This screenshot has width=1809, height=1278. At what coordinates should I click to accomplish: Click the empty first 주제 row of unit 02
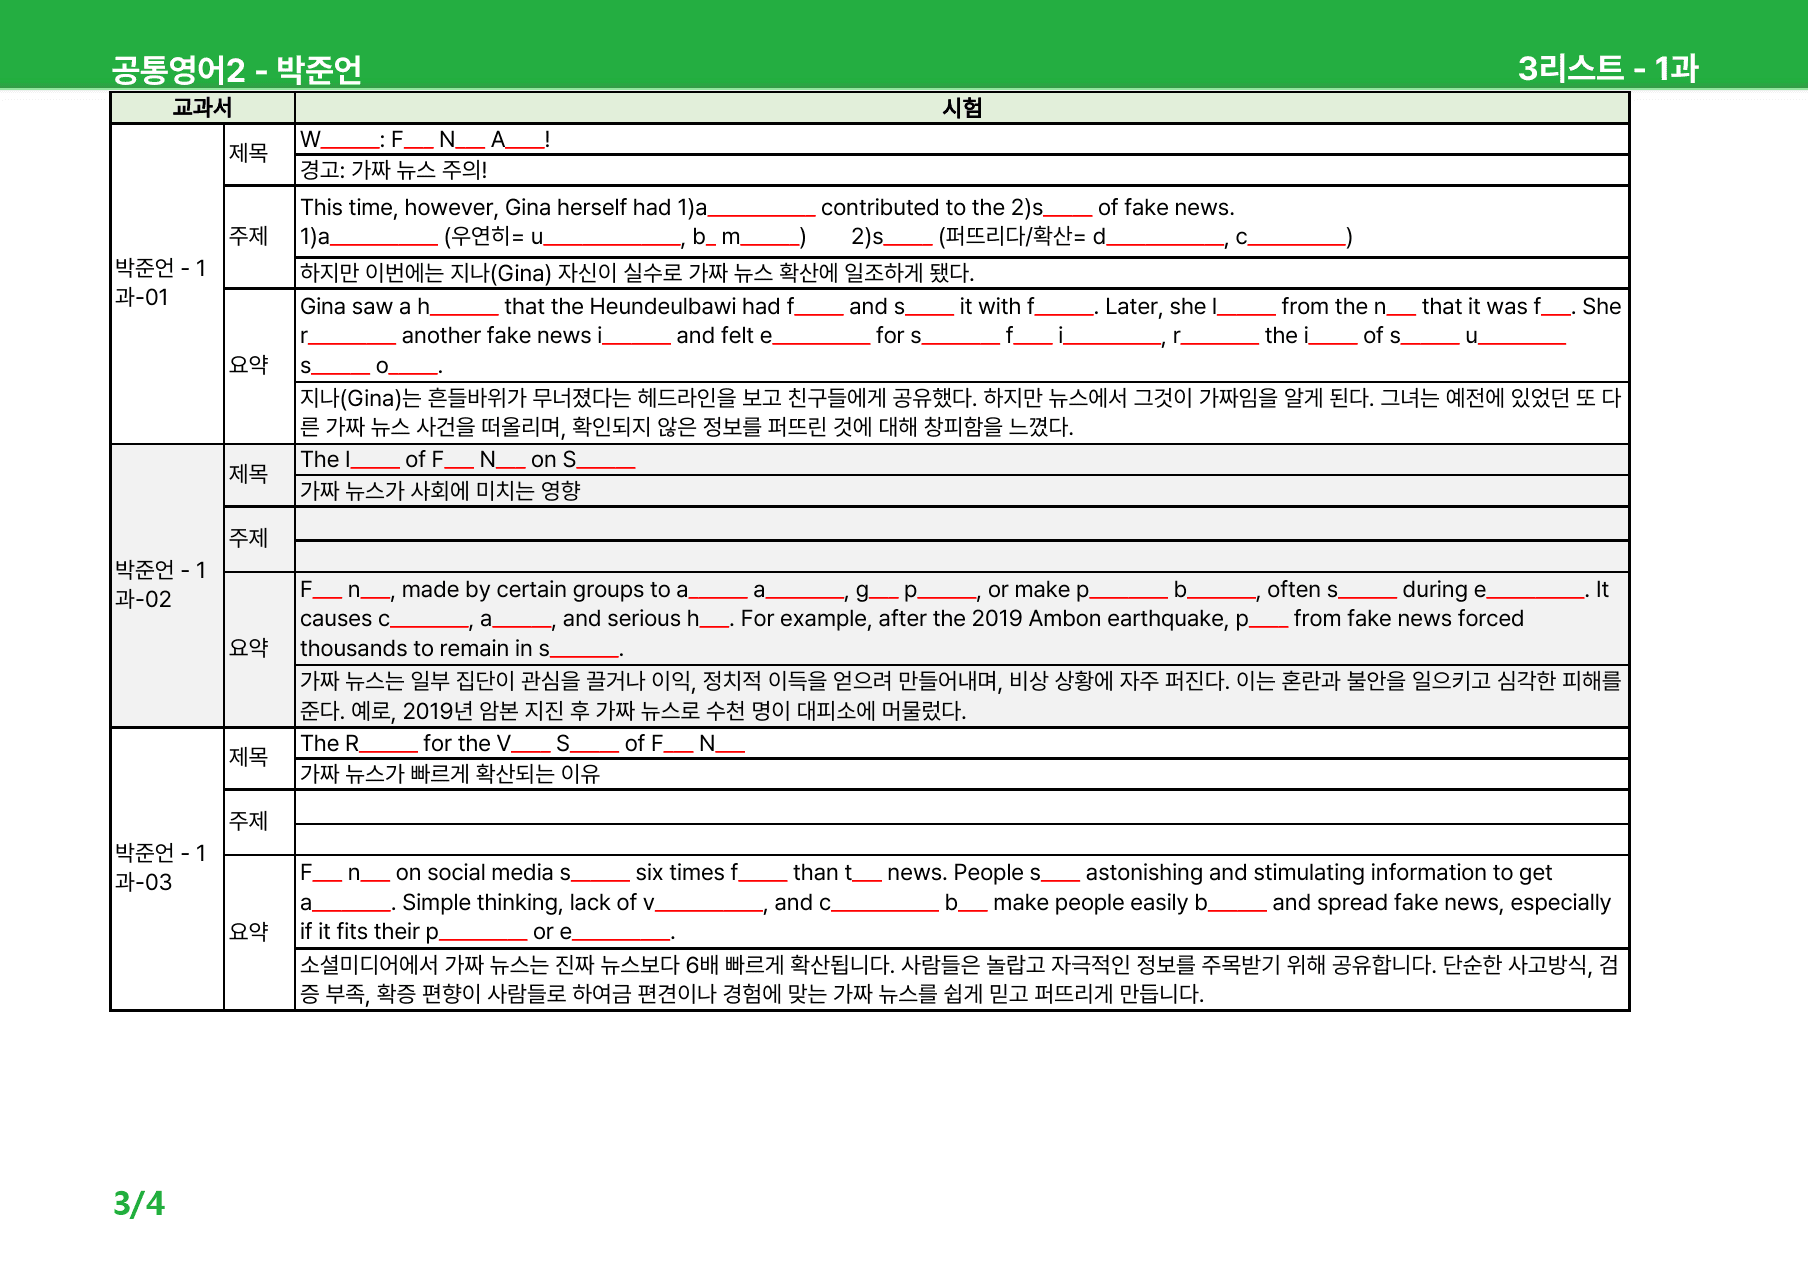tap(962, 524)
